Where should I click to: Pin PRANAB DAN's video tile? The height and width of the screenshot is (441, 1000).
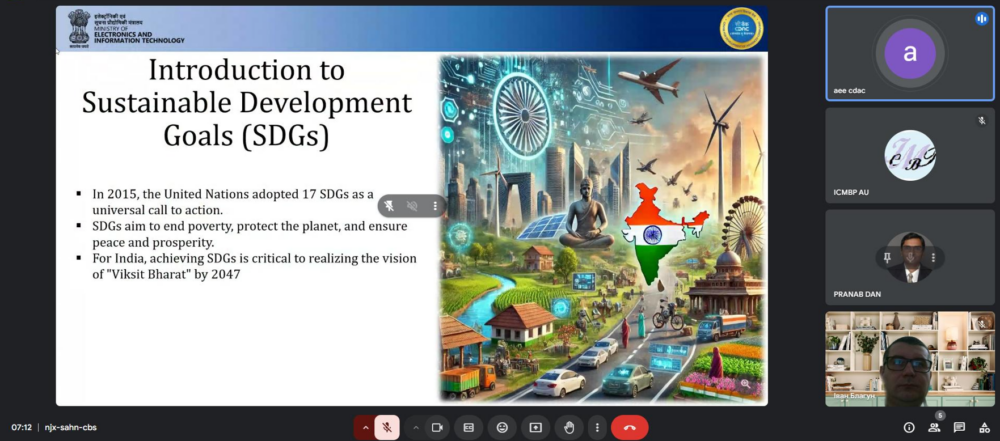coord(885,257)
